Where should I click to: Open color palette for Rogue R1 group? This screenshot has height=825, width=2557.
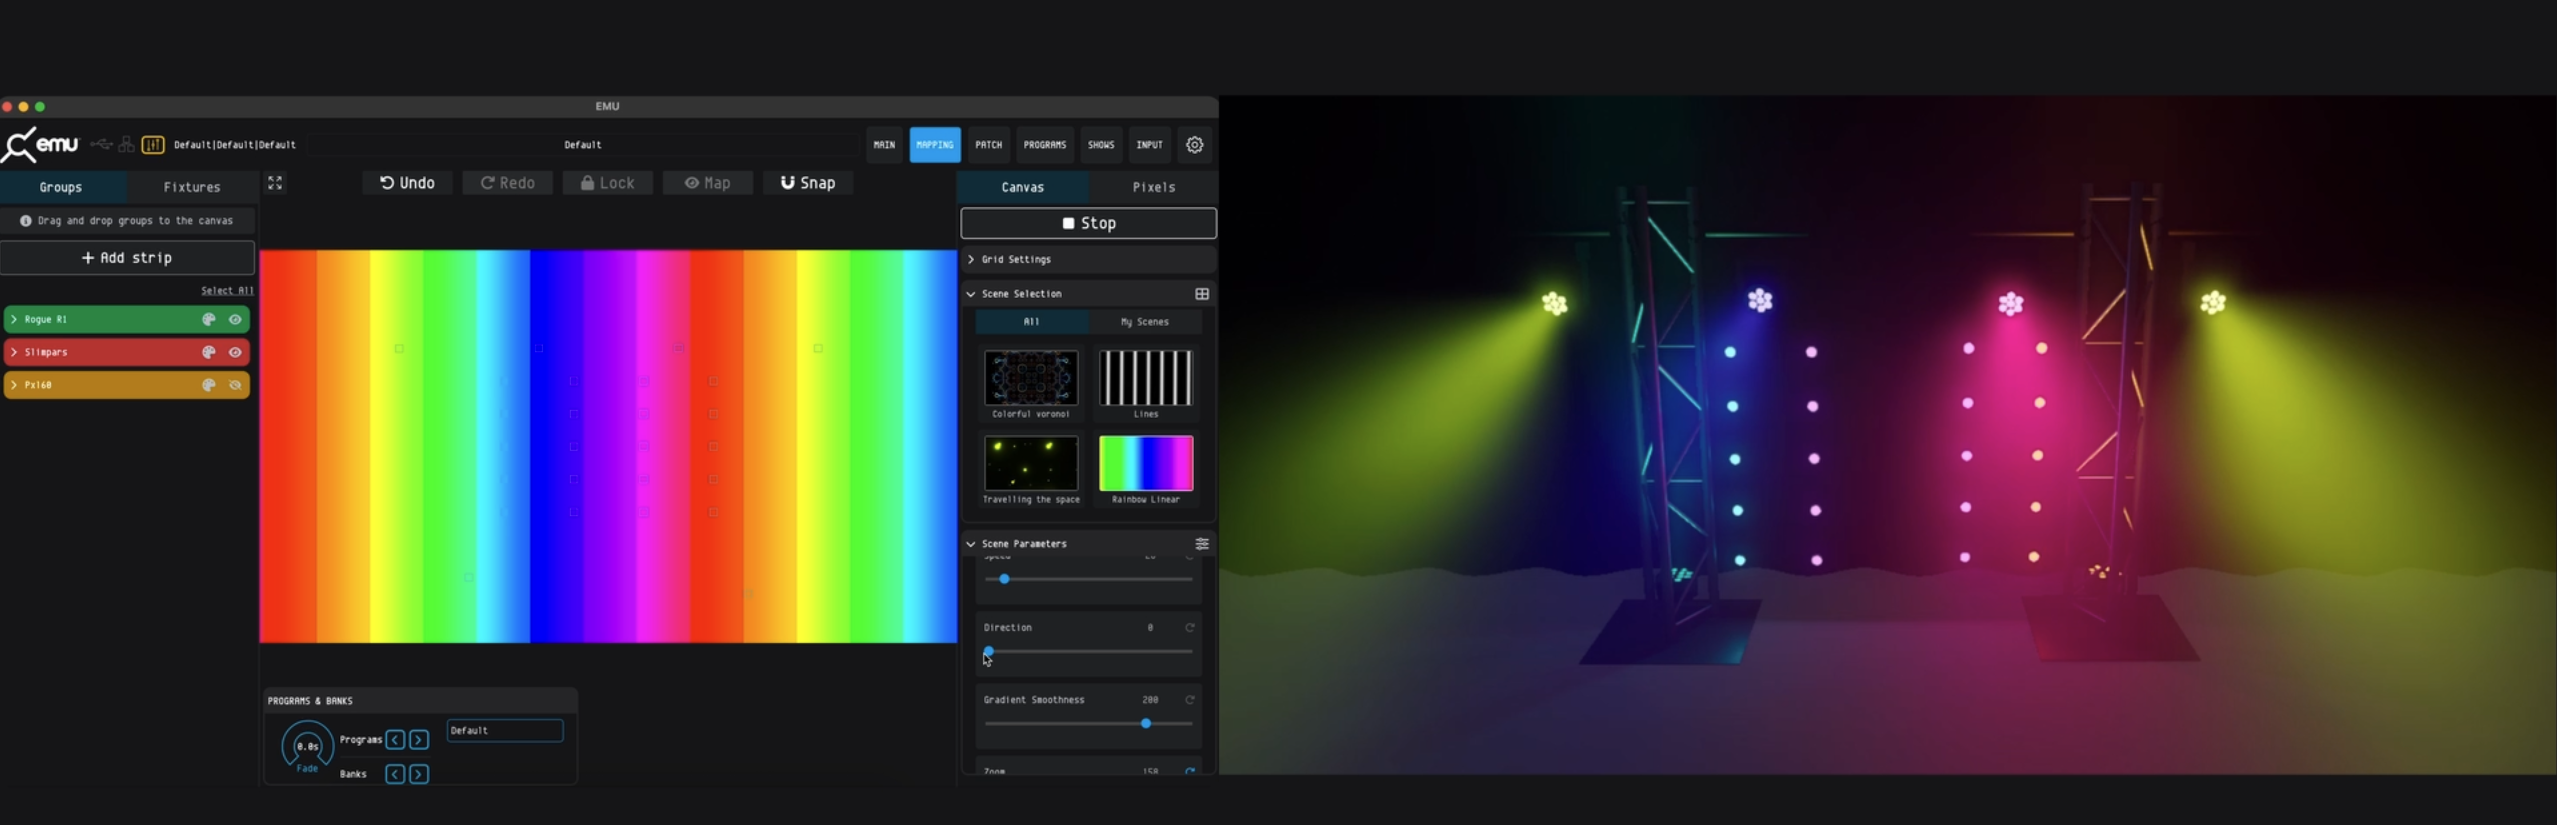click(x=209, y=320)
